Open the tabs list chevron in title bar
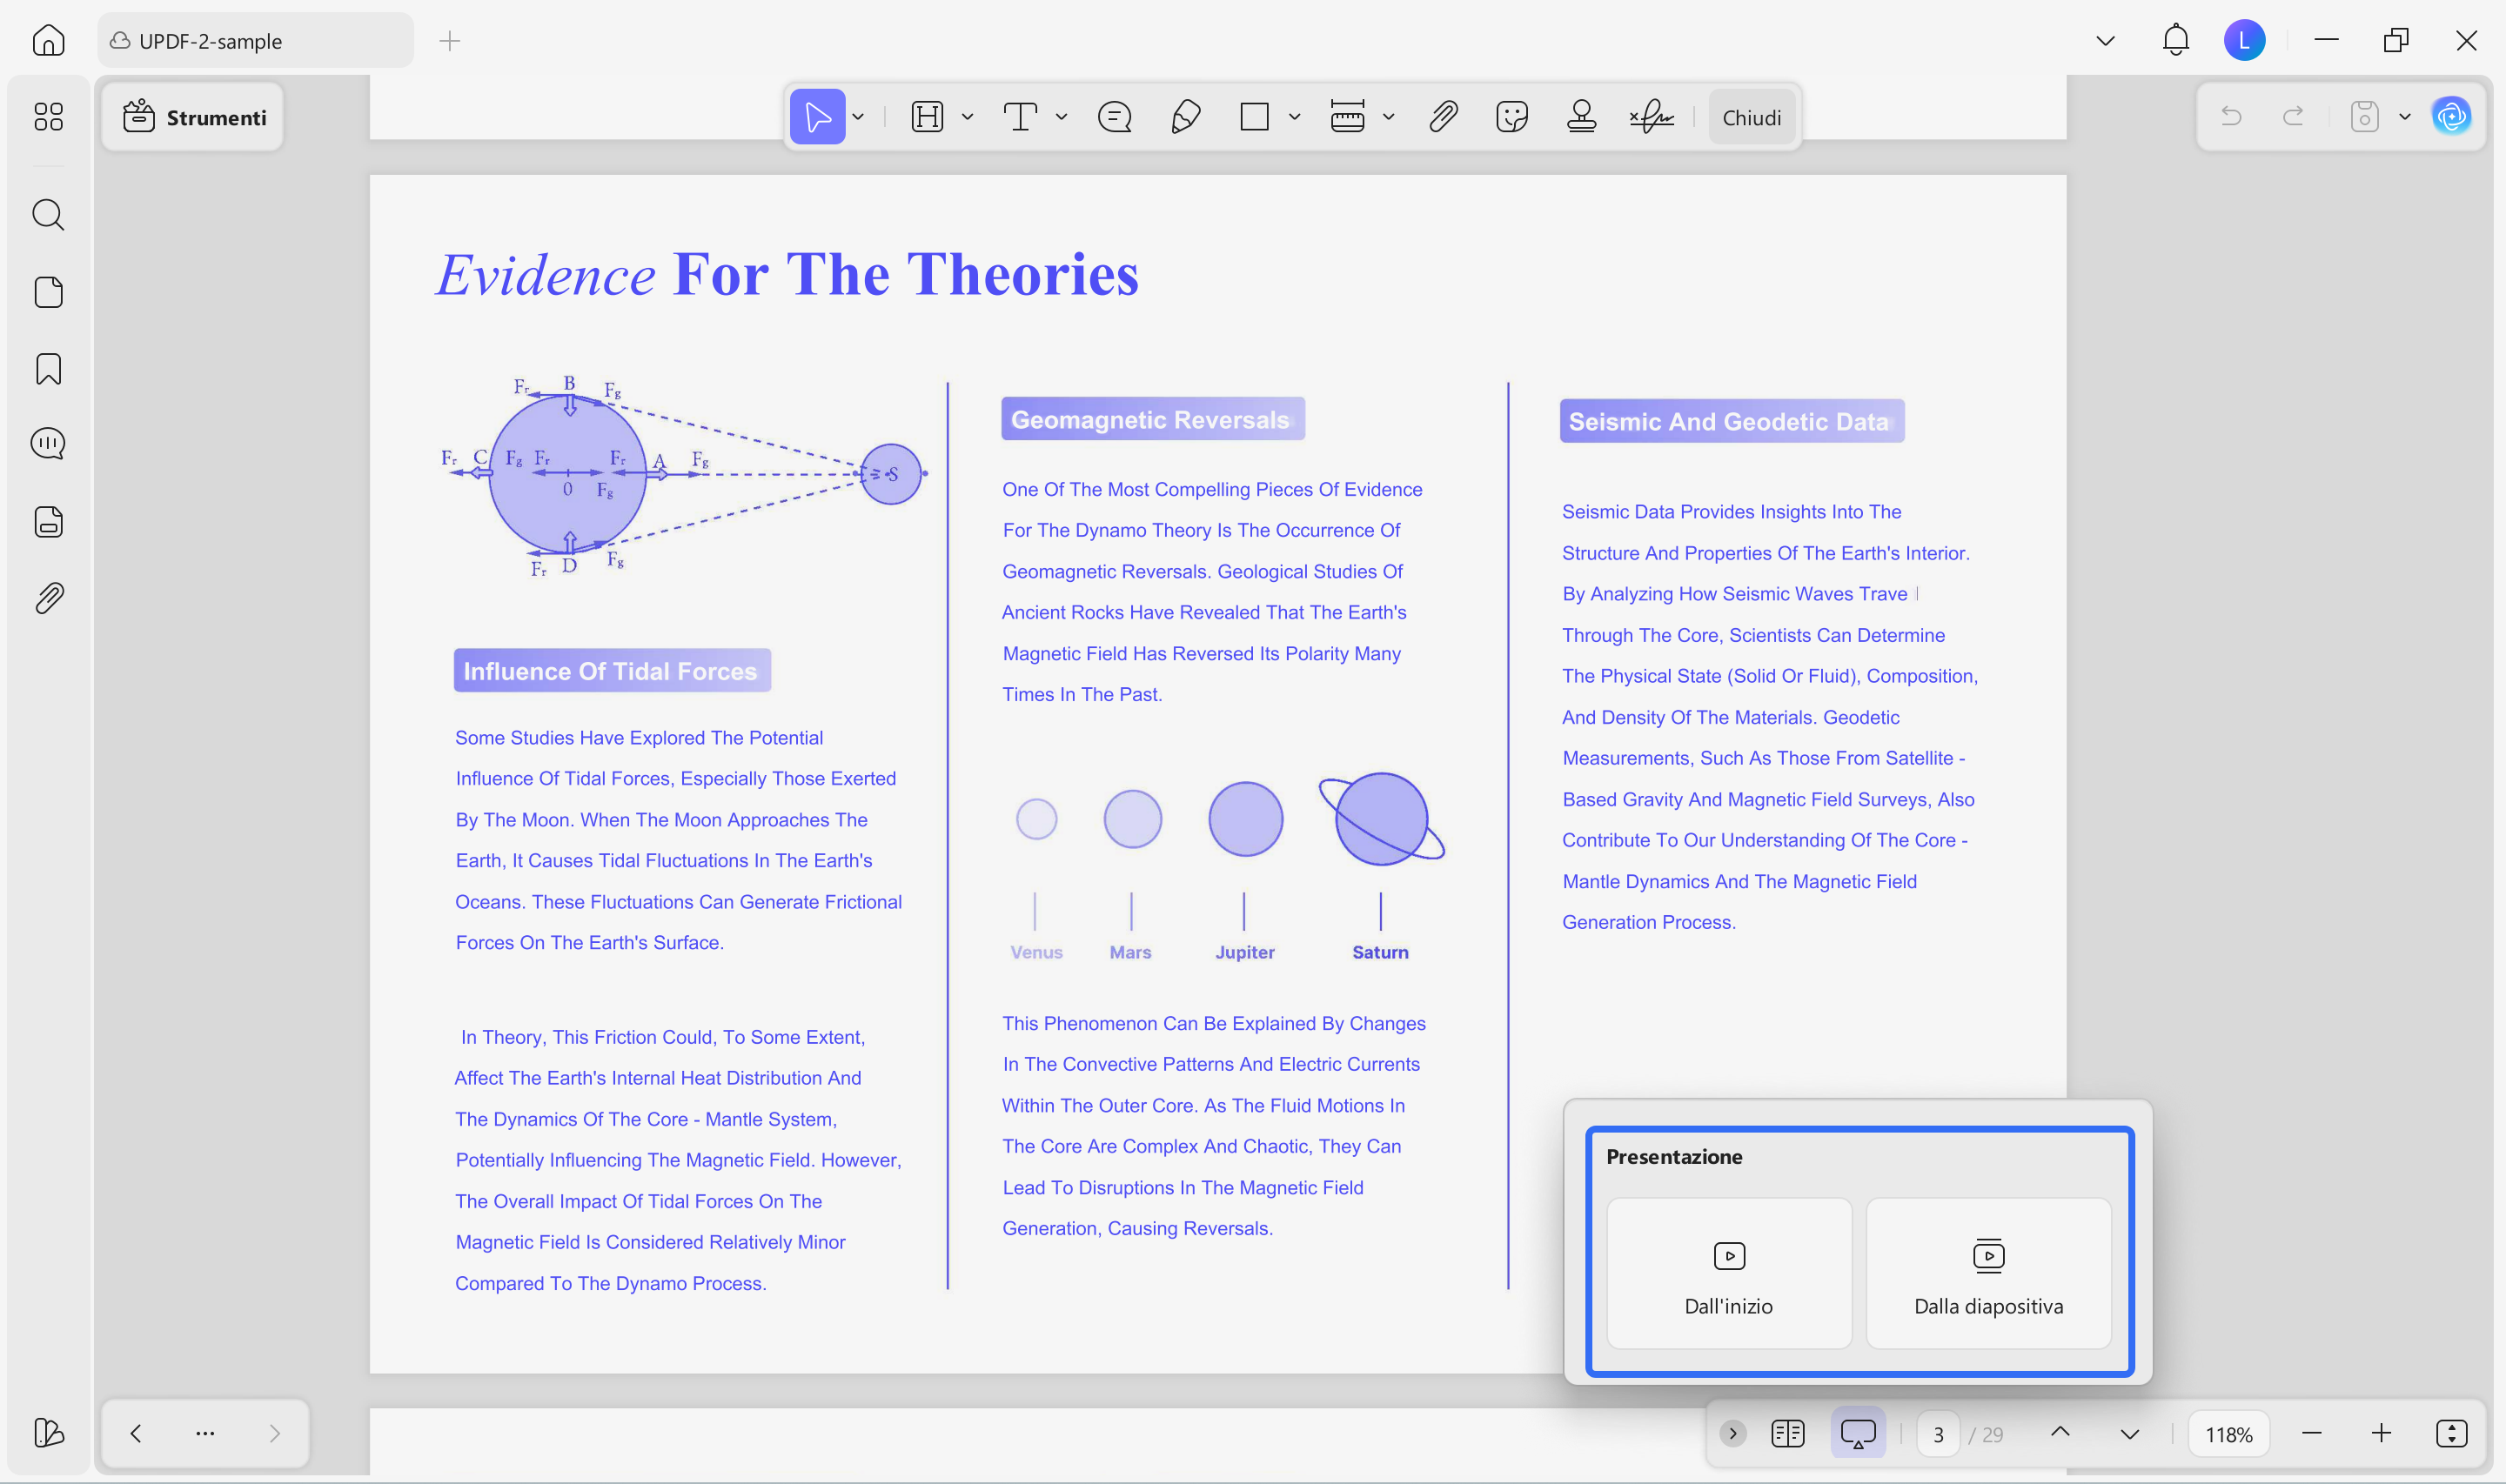This screenshot has height=1484, width=2506. click(2105, 41)
